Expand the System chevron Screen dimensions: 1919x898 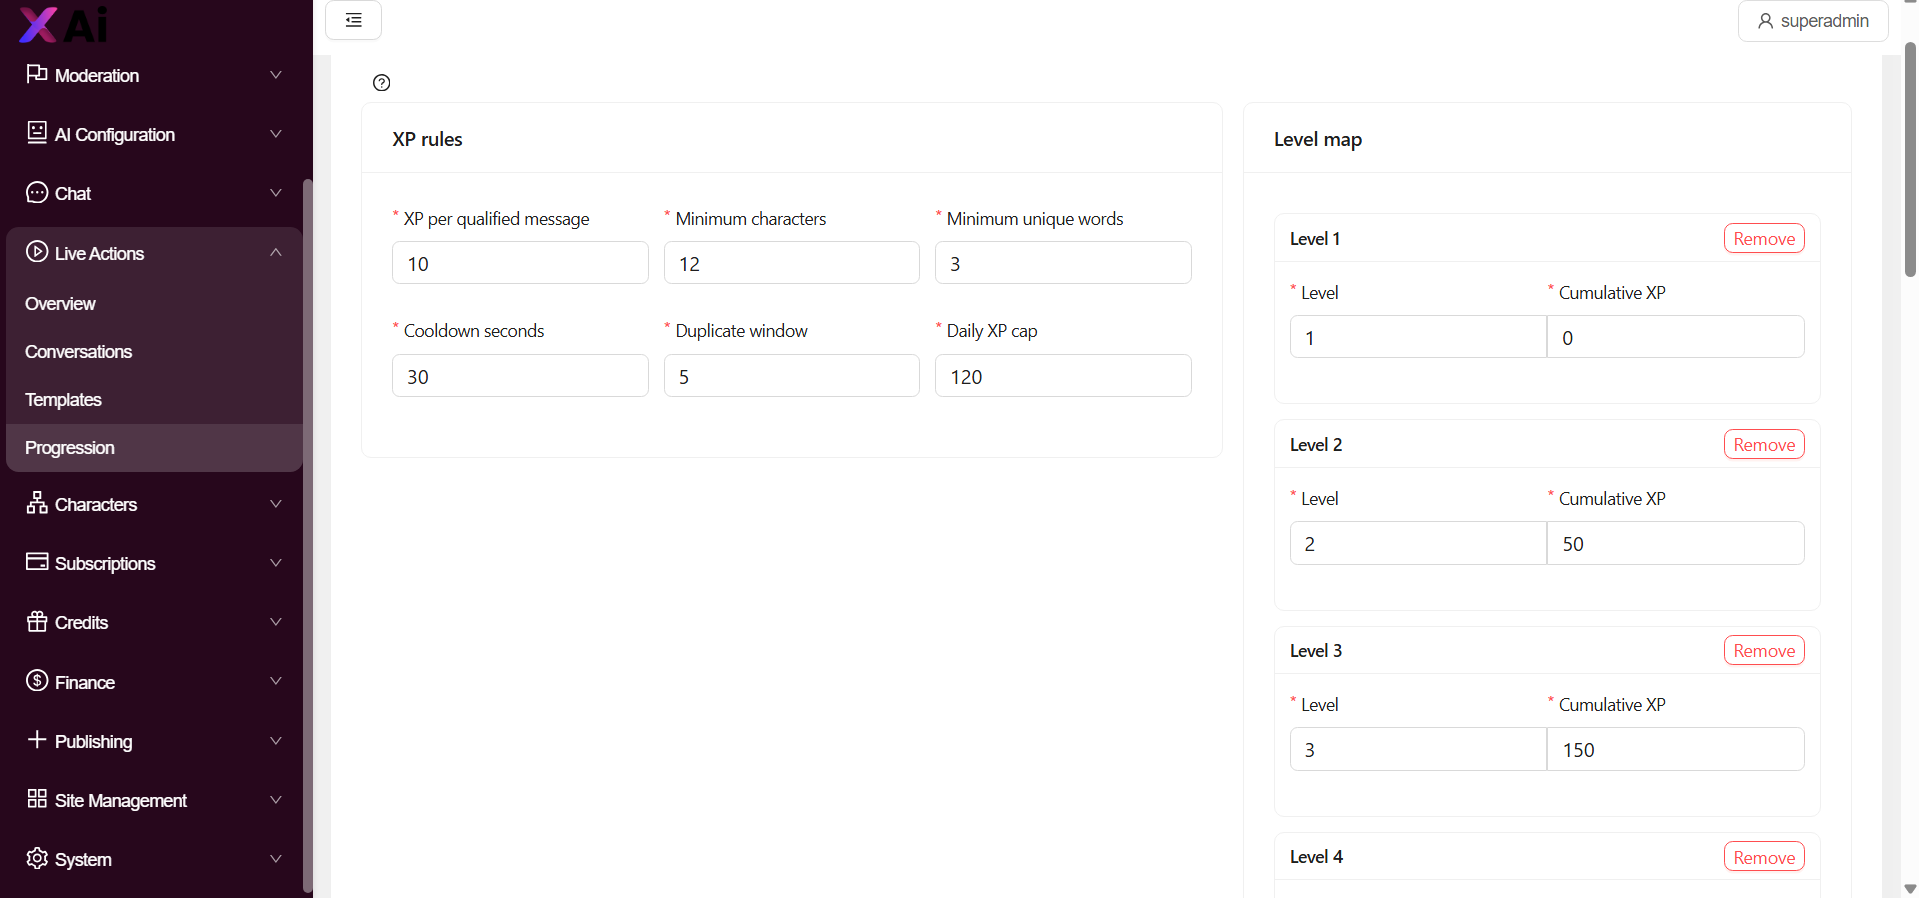pos(276,859)
